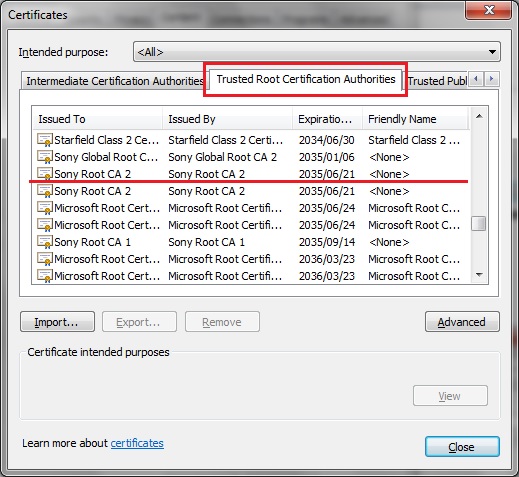The height and width of the screenshot is (477, 519).
Task: Click the certificate list scrollbar thumb
Action: 479,224
